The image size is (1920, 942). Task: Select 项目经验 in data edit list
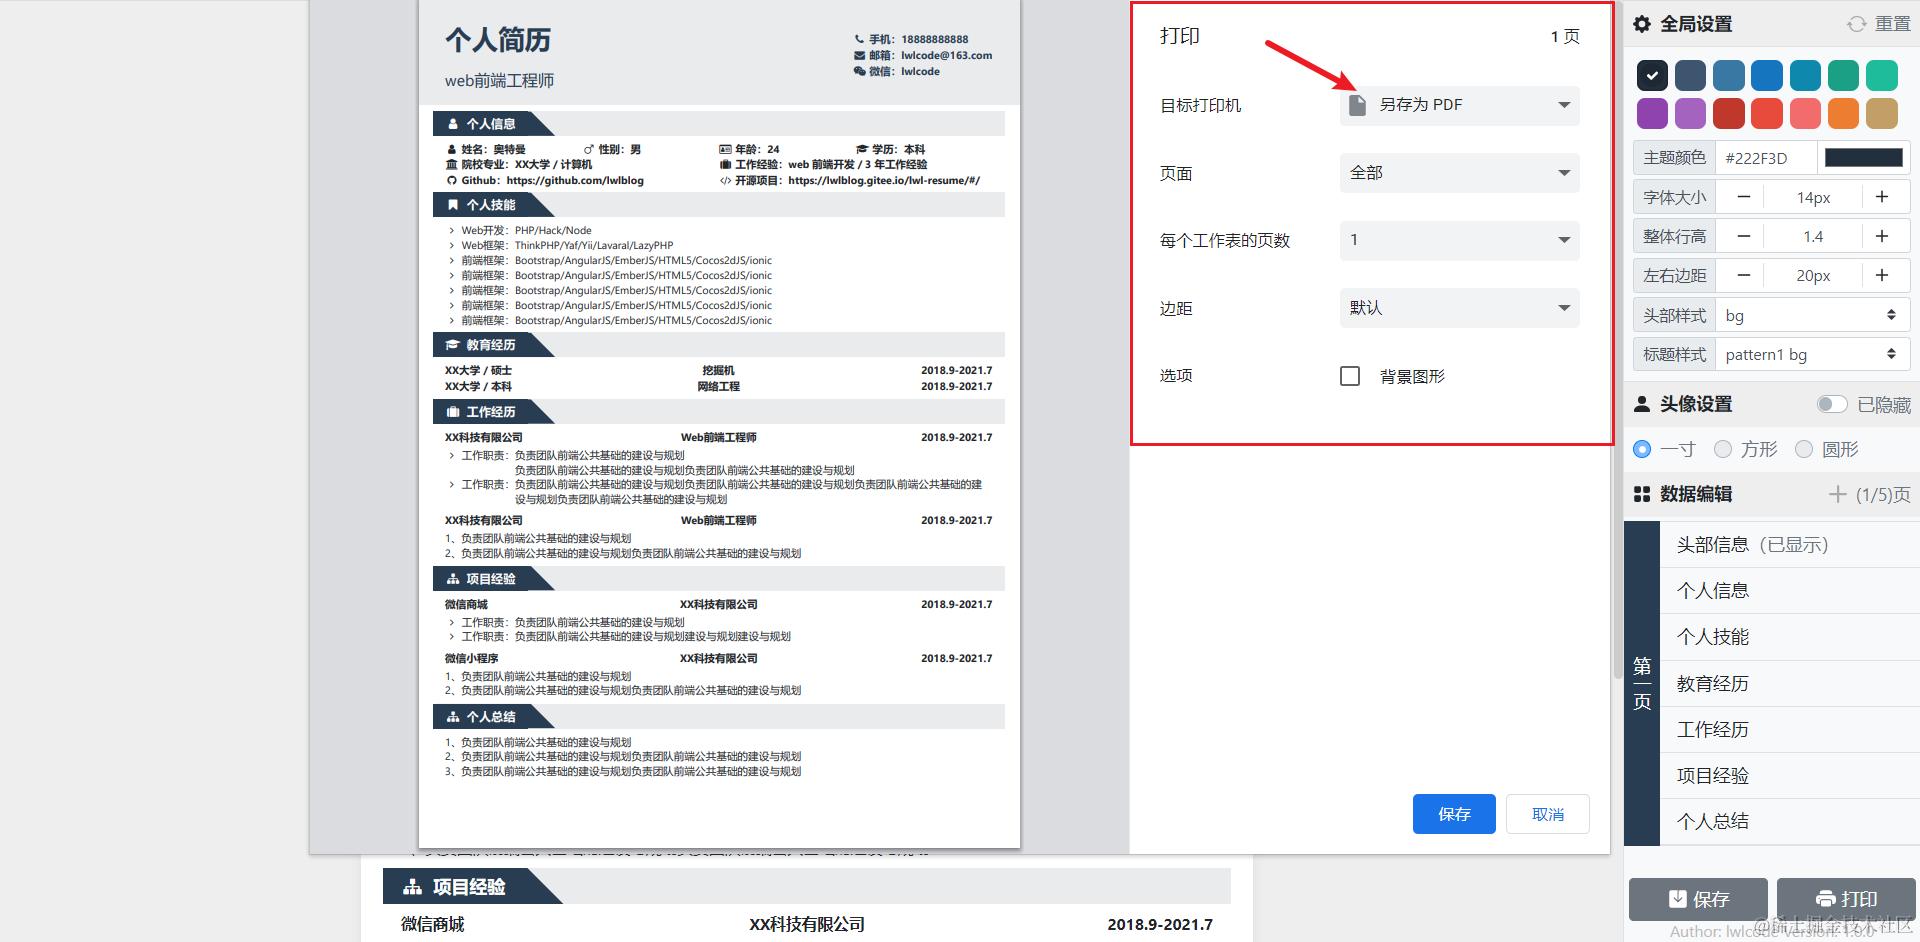pyautogui.click(x=1790, y=776)
